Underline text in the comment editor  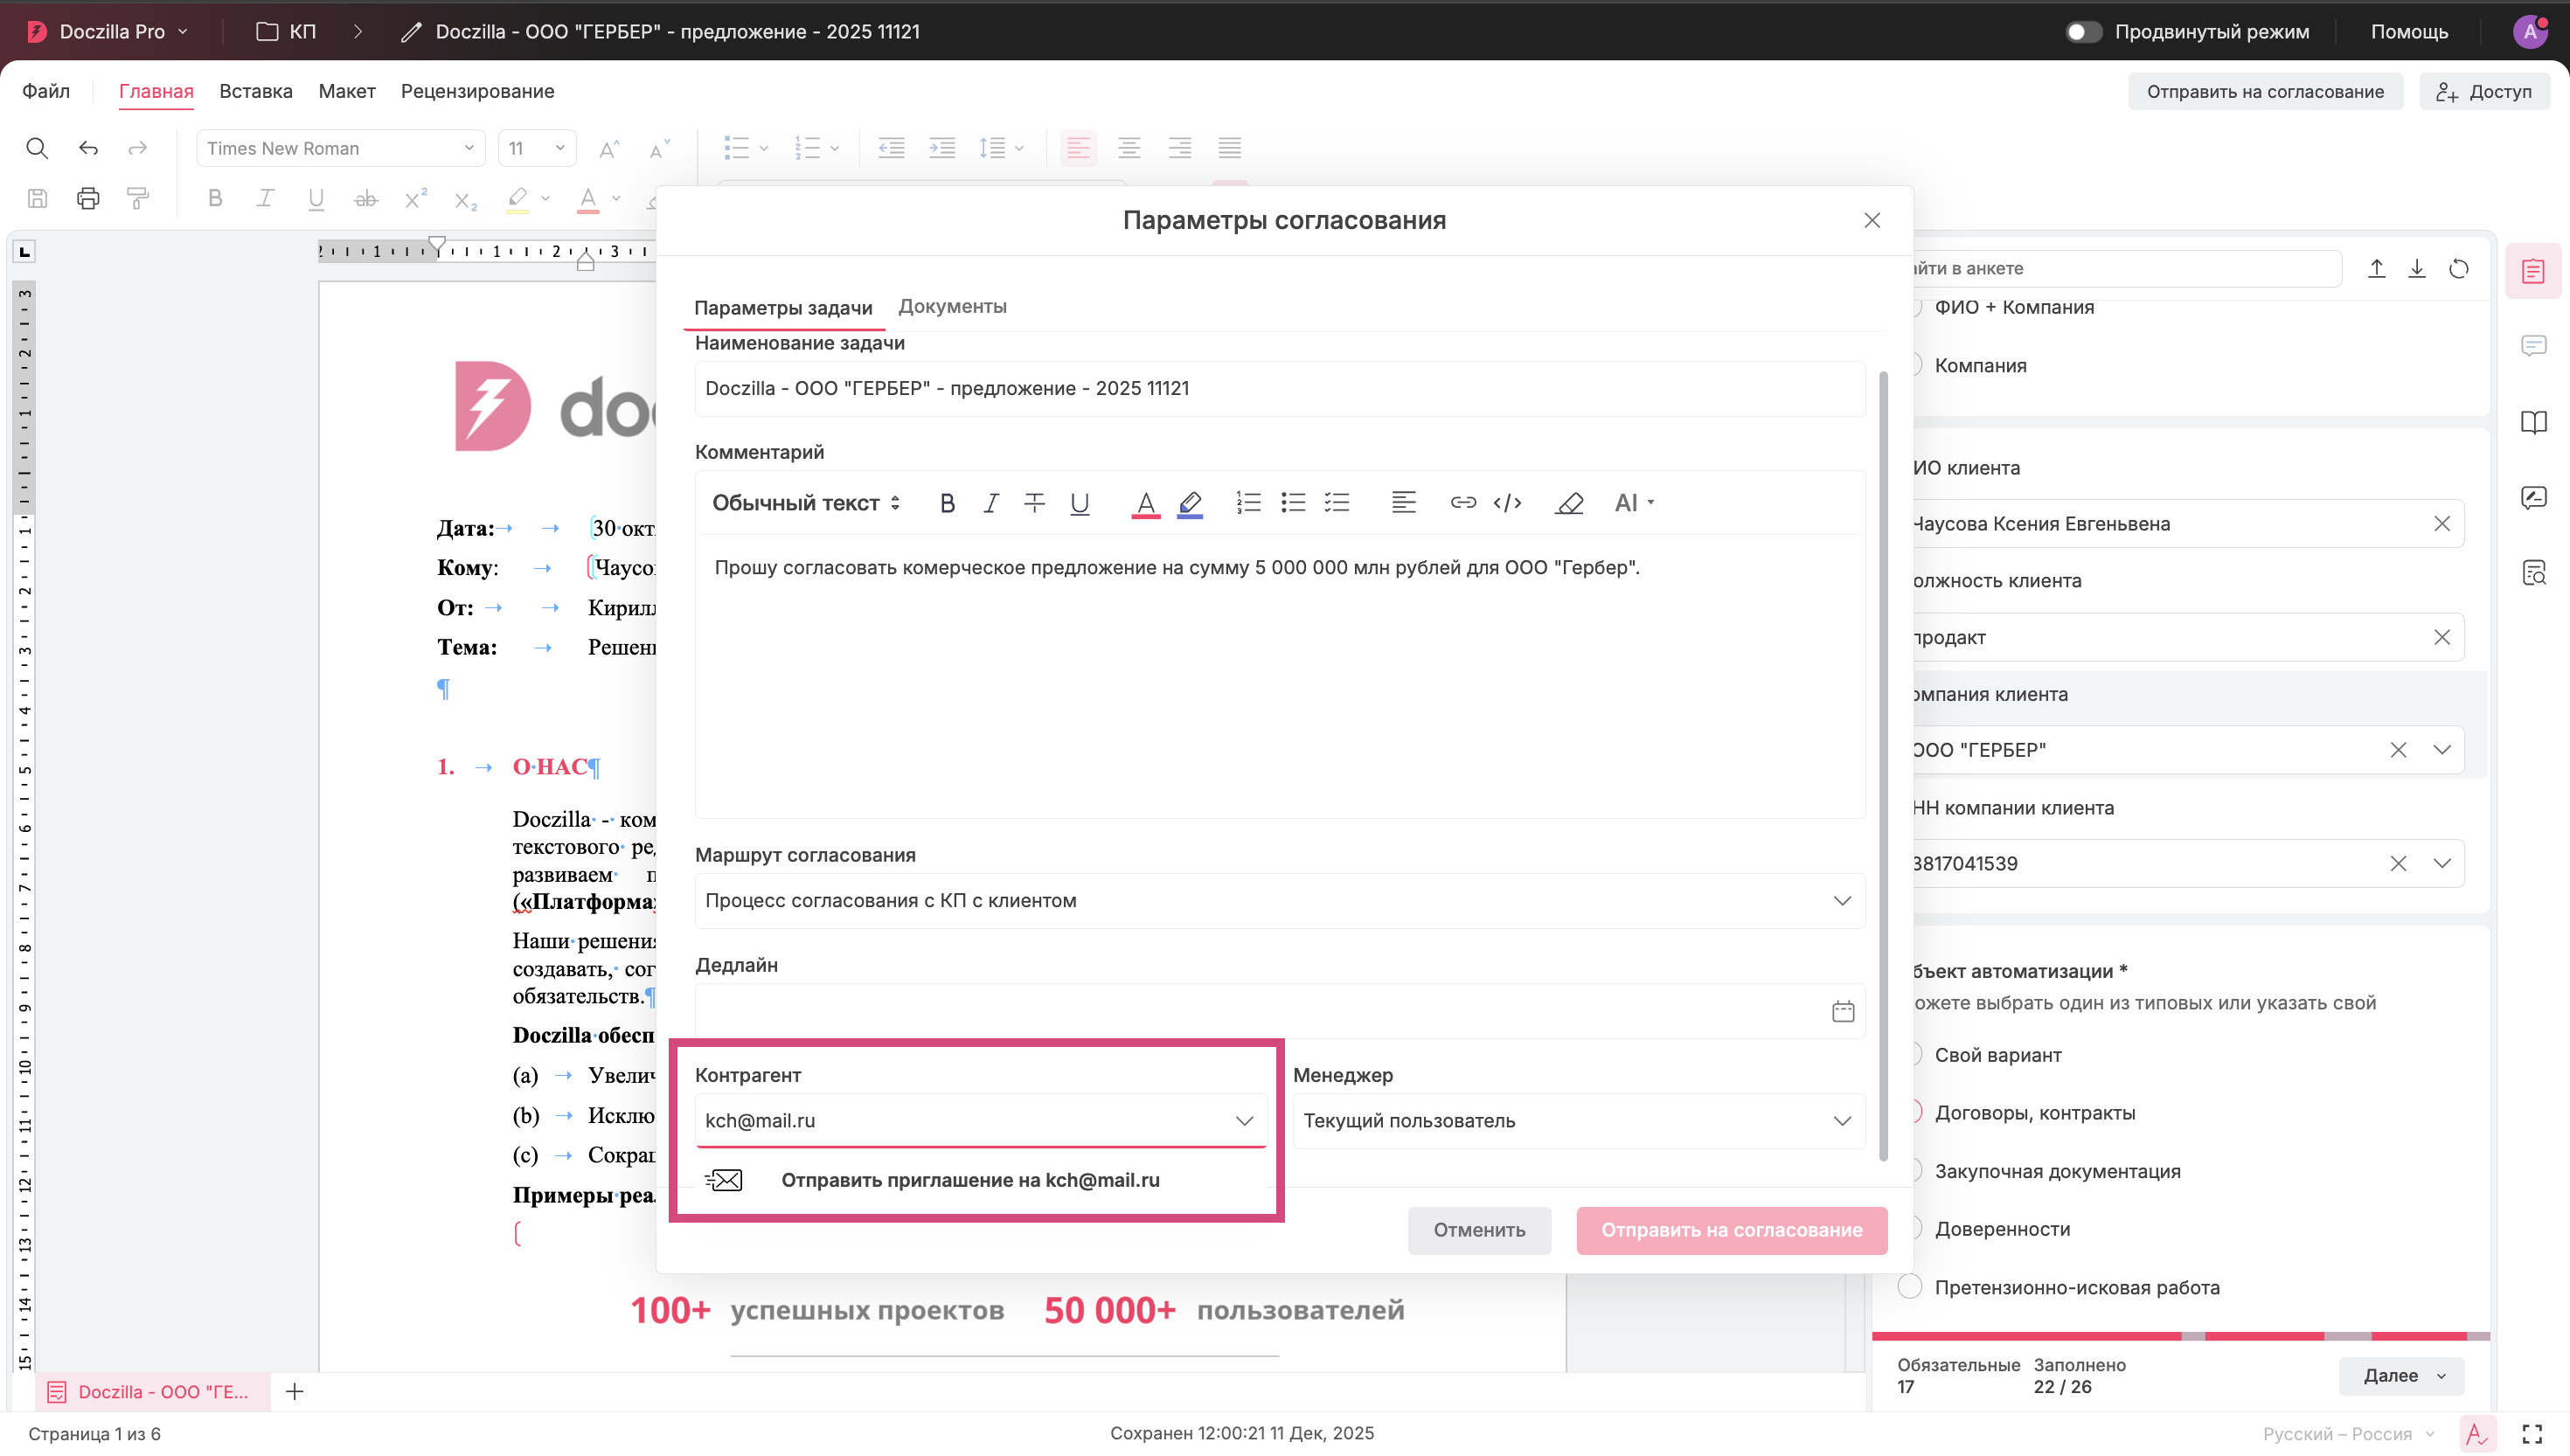click(1079, 503)
